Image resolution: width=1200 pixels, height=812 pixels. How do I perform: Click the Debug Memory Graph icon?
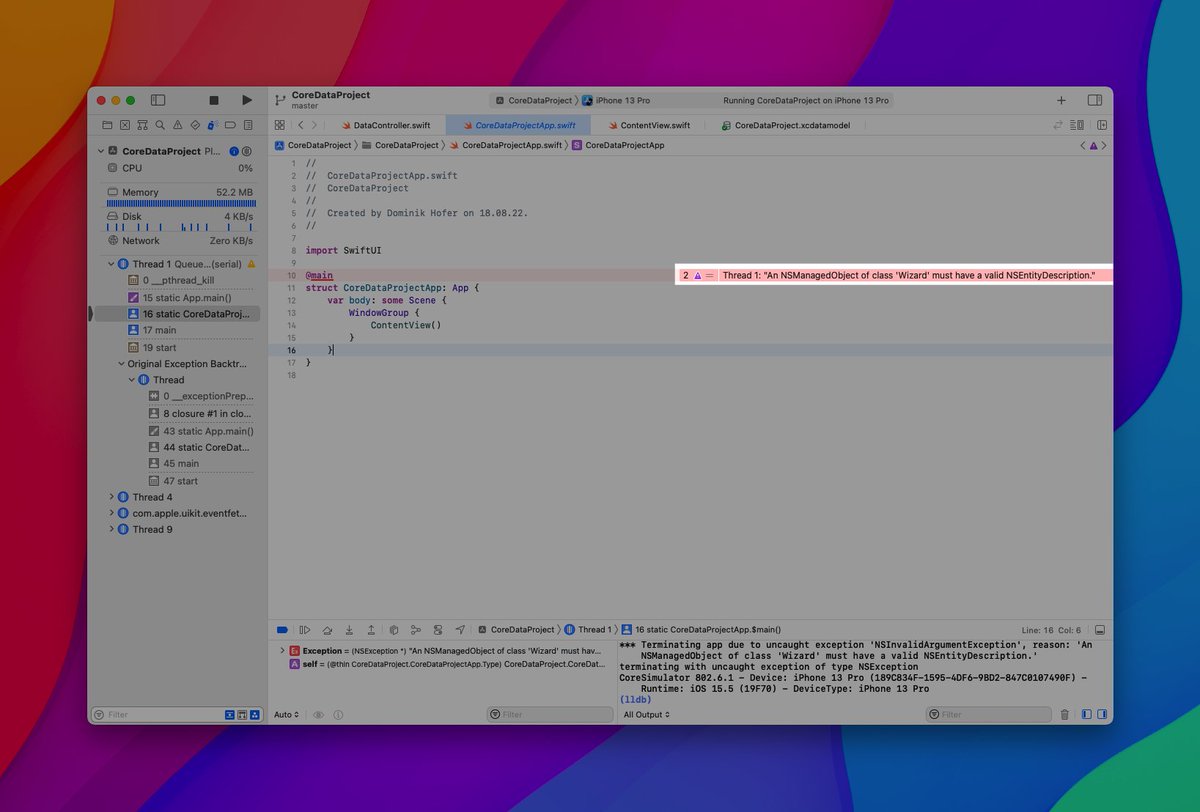[416, 630]
